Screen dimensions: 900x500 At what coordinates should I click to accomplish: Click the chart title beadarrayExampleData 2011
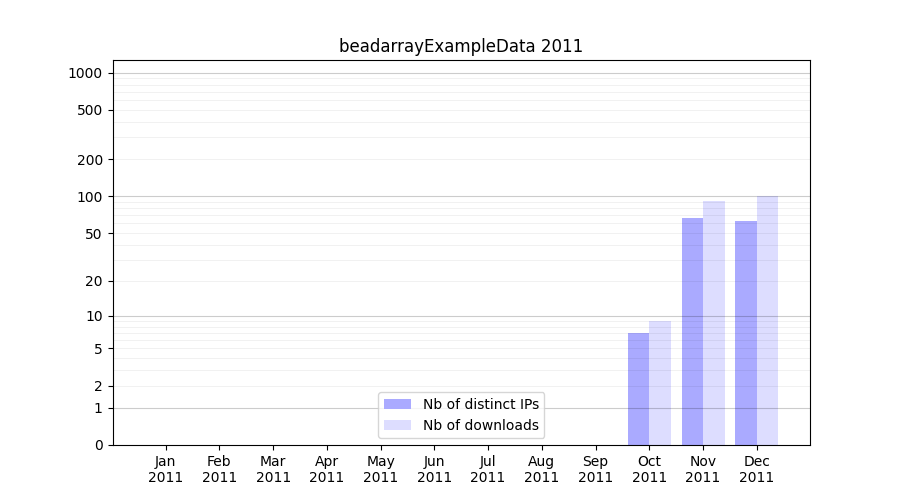(x=460, y=46)
